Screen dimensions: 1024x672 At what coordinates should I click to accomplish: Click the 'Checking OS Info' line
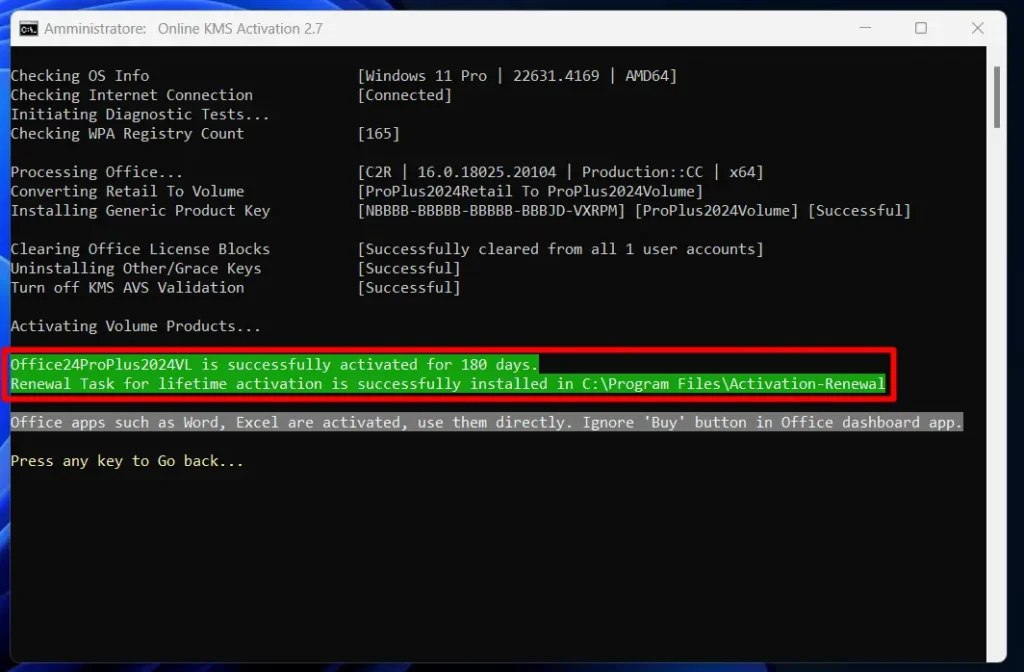point(80,76)
